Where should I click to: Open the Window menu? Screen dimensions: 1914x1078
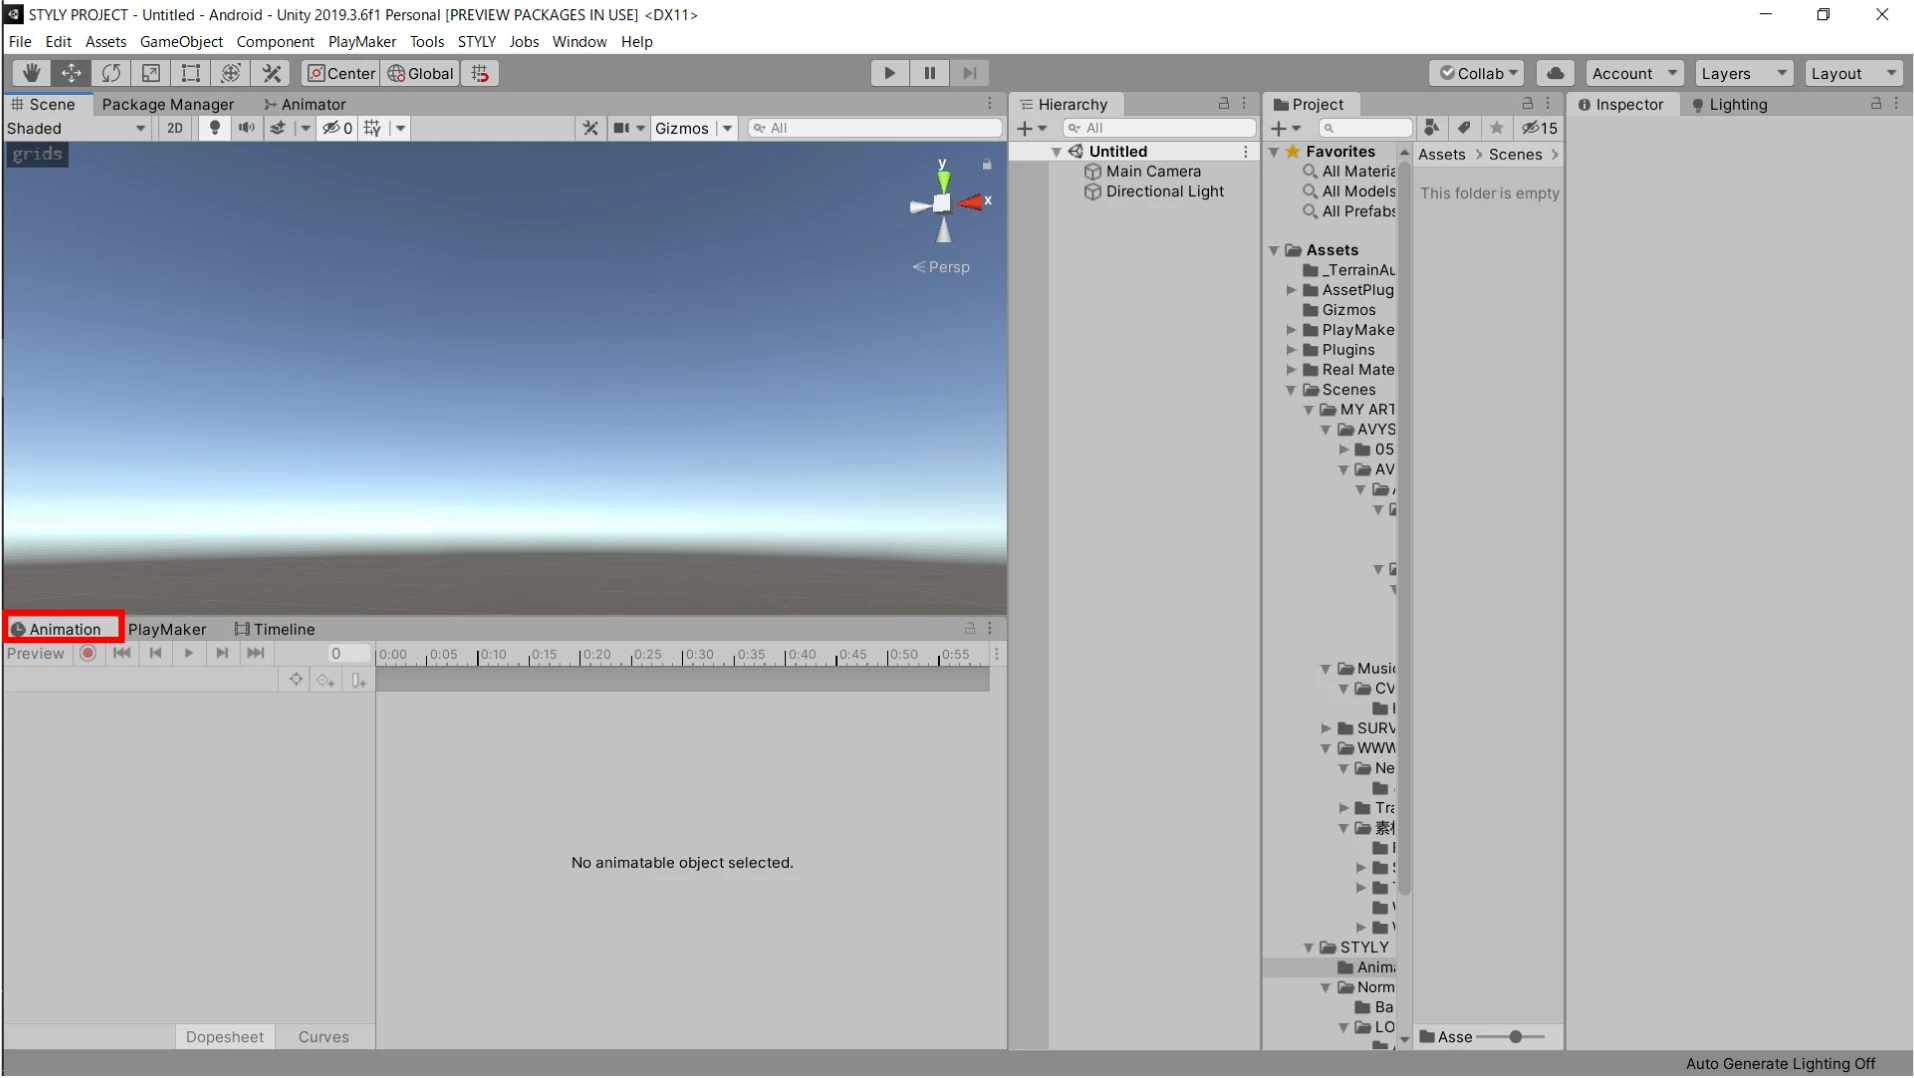point(579,42)
